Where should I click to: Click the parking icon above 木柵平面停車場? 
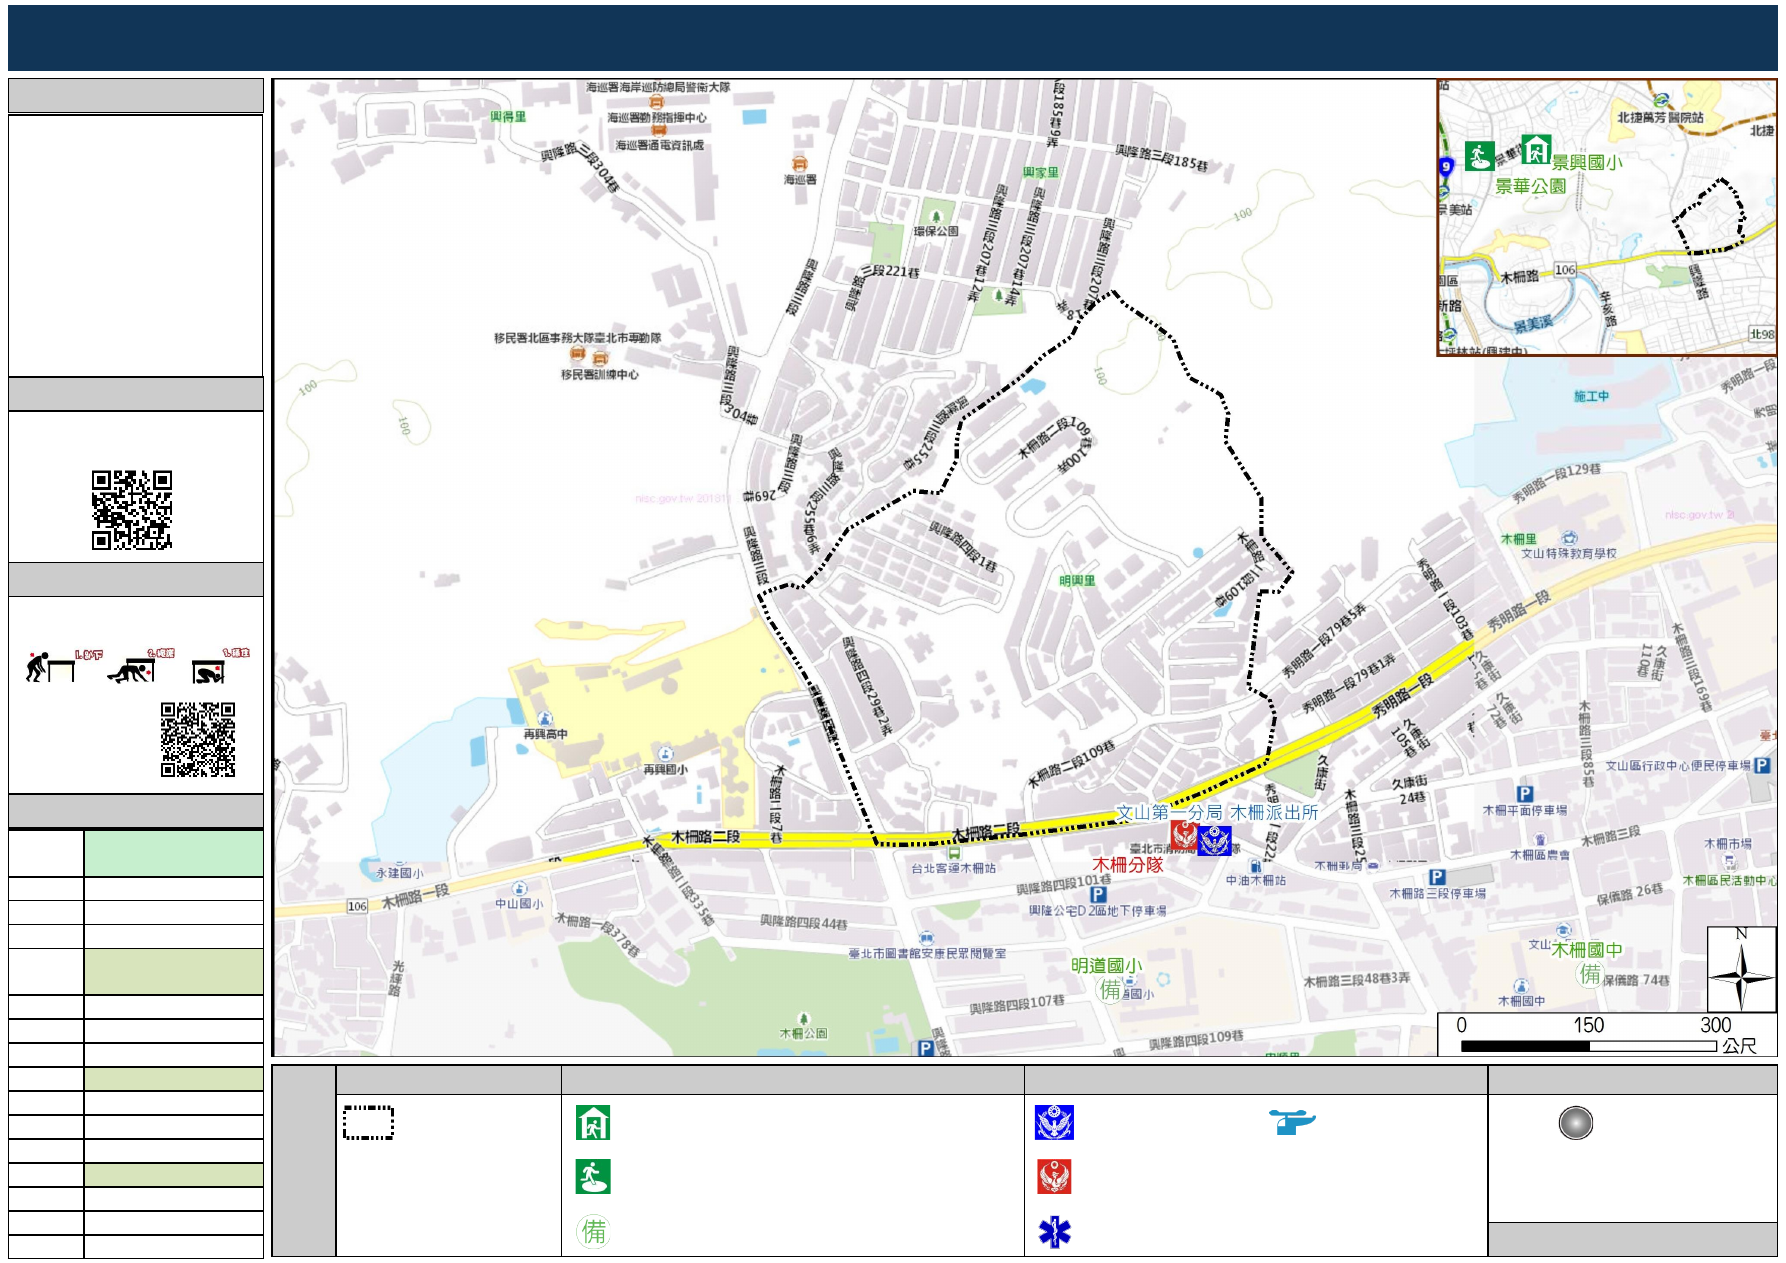coord(1524,794)
